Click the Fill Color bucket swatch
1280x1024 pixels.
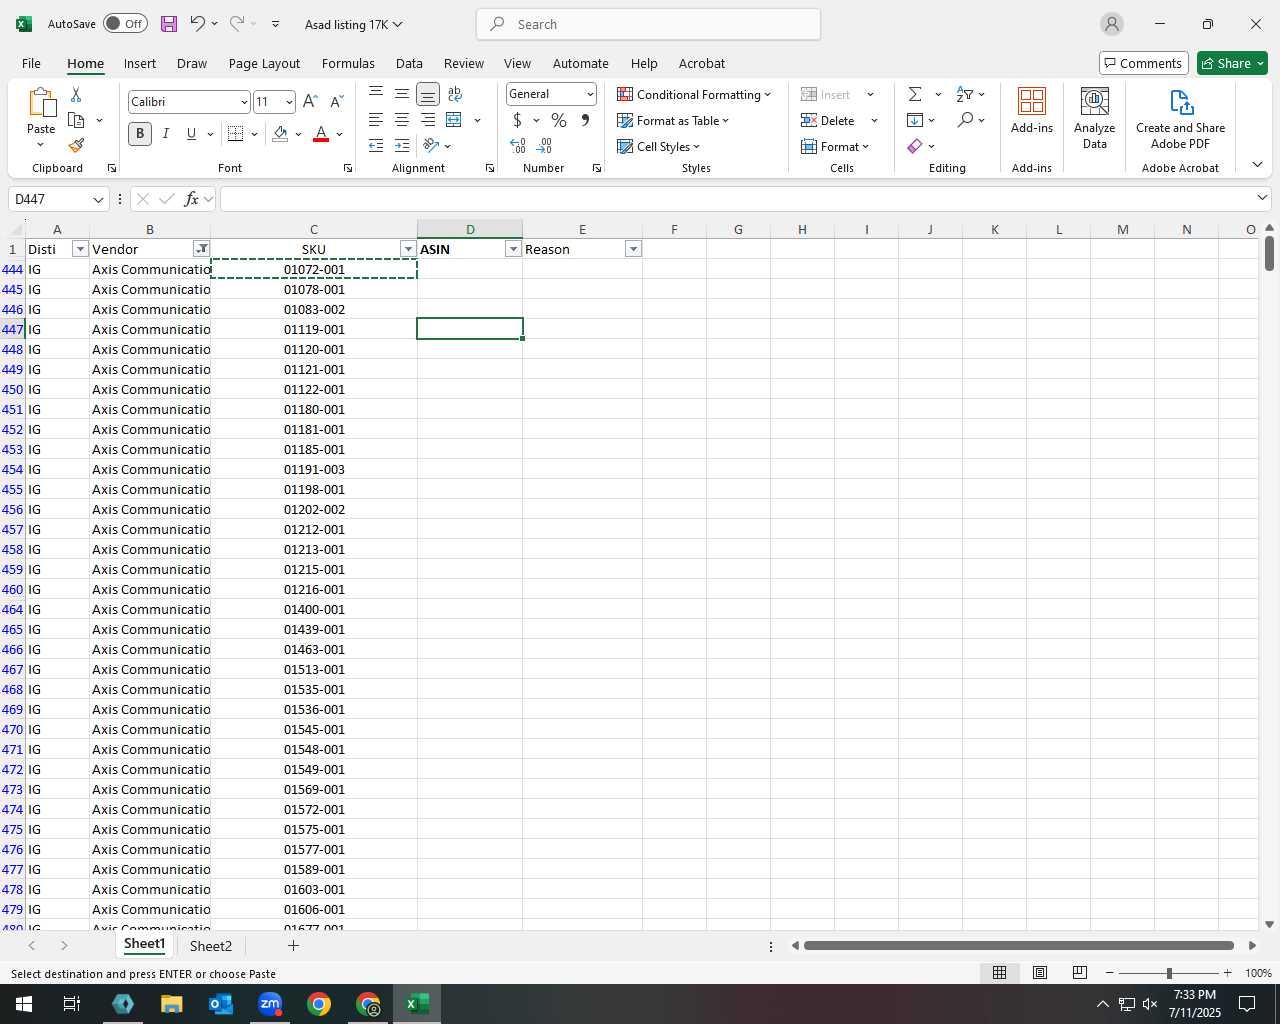(280, 134)
